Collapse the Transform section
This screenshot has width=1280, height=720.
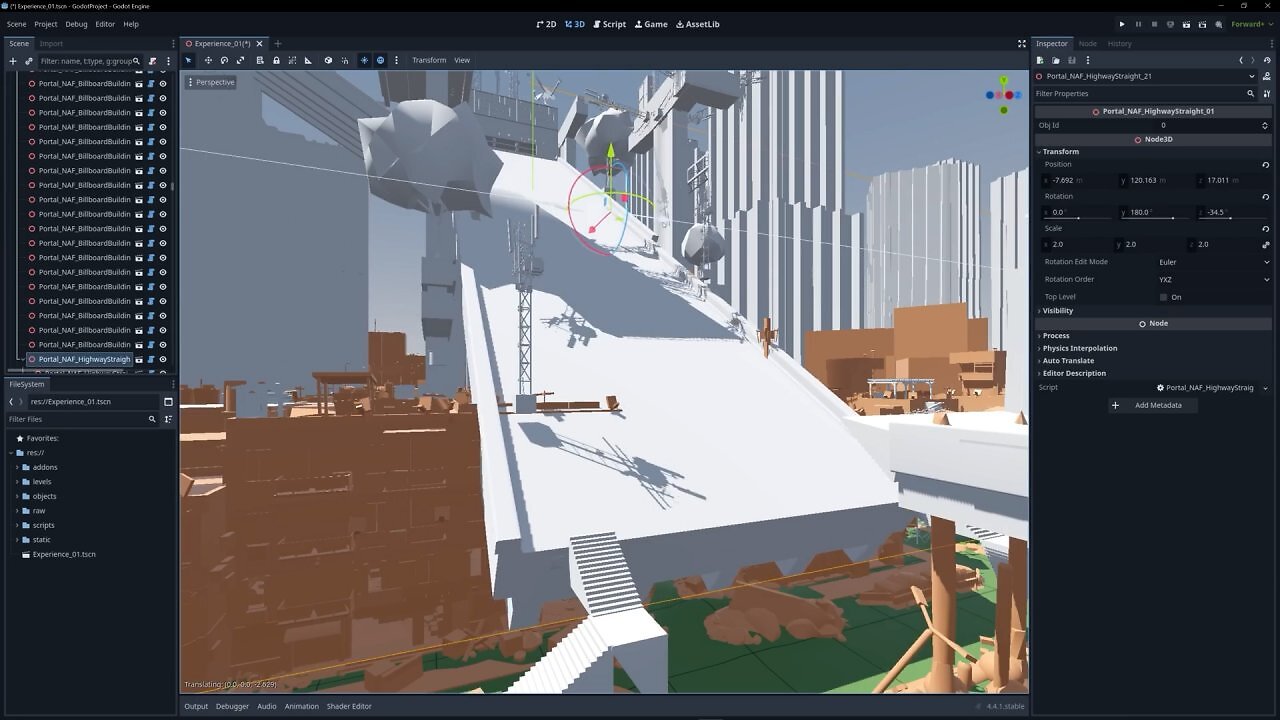(1060, 152)
